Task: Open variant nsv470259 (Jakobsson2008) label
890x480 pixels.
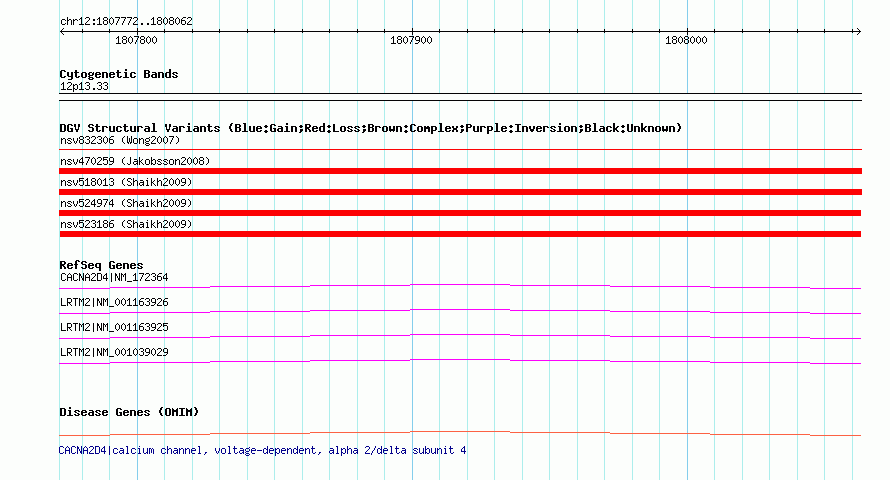Action: (135, 161)
